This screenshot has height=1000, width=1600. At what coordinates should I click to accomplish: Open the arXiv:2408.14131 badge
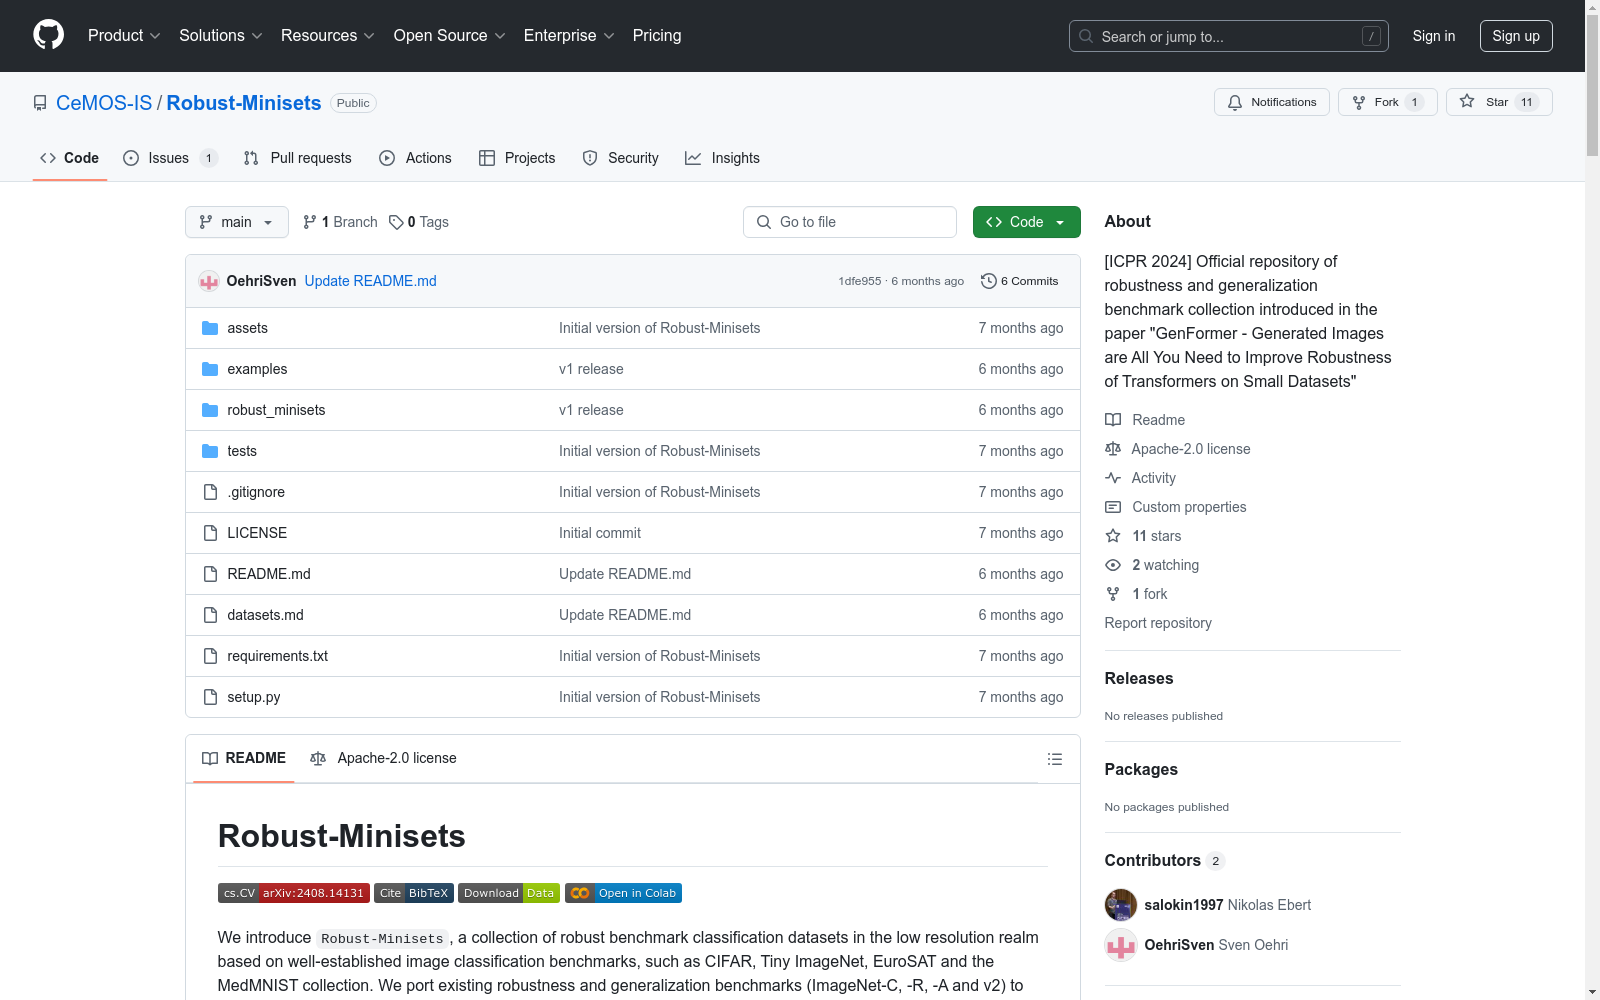294,893
